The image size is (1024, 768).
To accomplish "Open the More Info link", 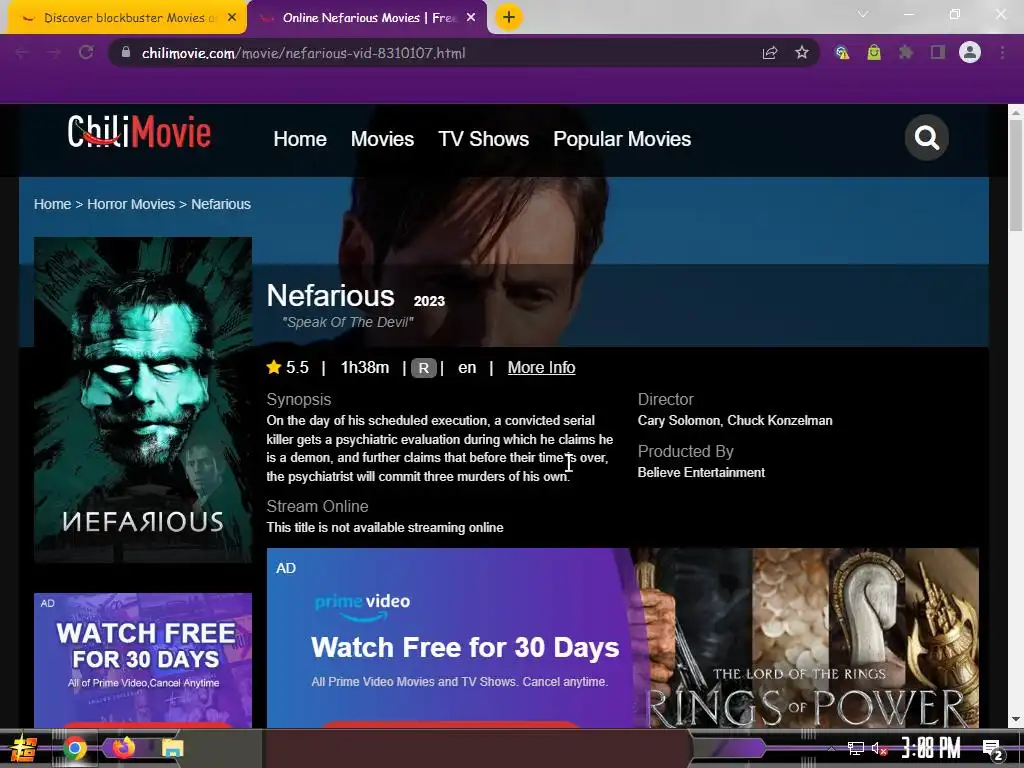I will tap(541, 368).
